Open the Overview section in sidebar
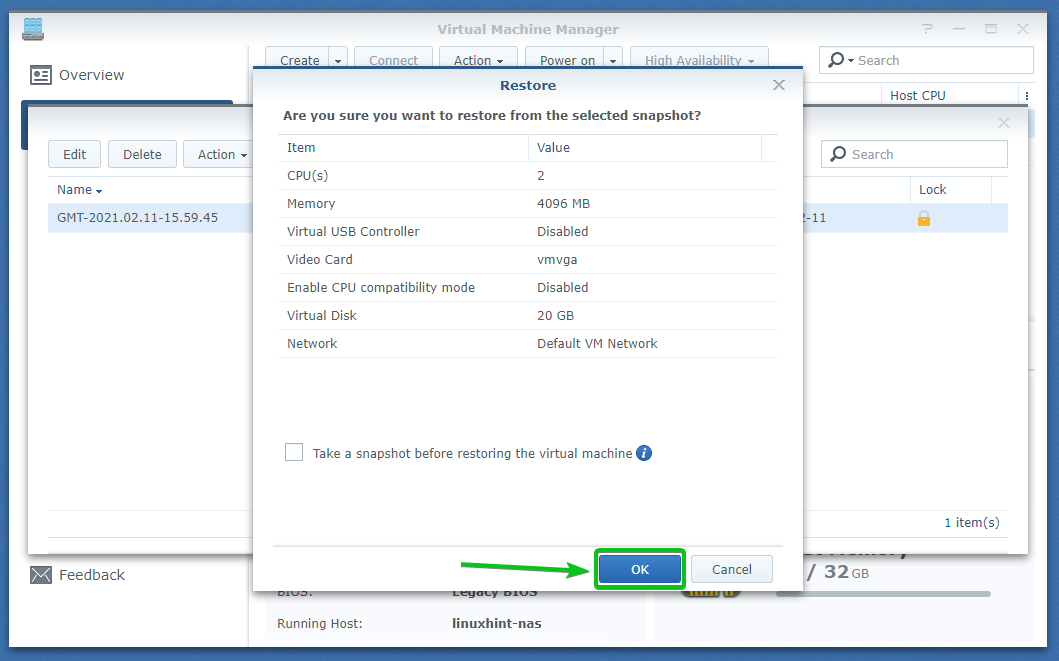 [x=91, y=75]
